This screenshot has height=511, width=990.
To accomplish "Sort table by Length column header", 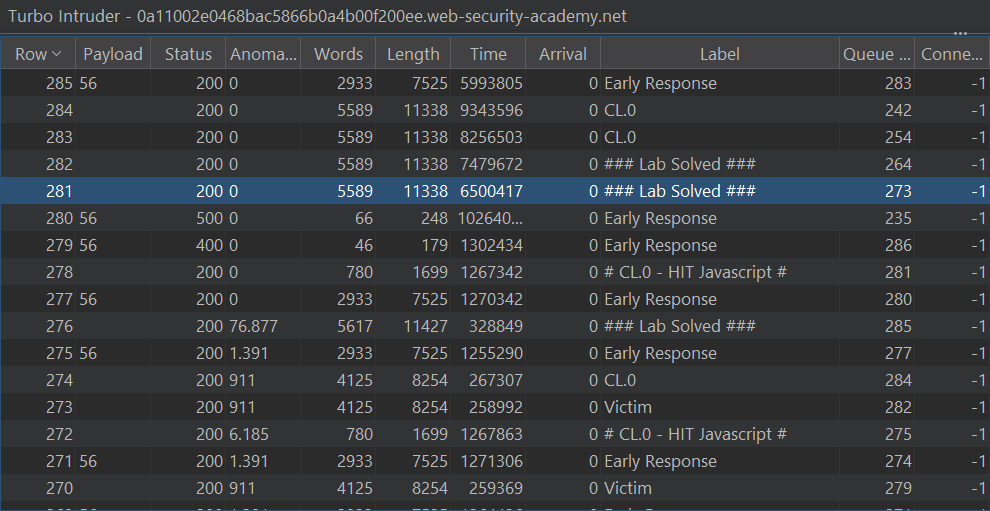I will pyautogui.click(x=412, y=54).
